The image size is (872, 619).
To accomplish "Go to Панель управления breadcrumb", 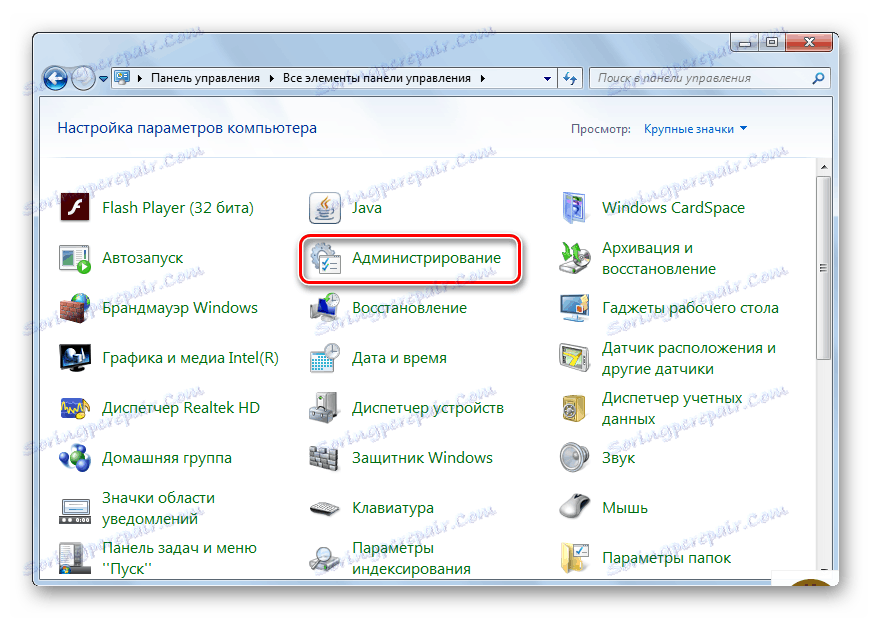I will (x=205, y=78).
